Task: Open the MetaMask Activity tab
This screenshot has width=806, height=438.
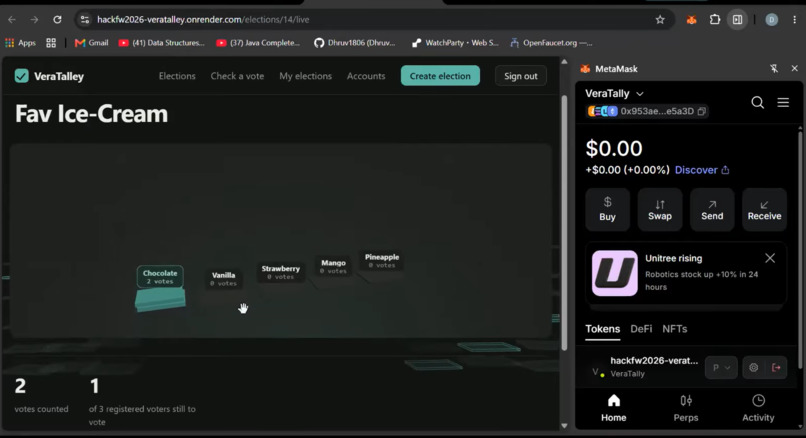Action: point(758,408)
